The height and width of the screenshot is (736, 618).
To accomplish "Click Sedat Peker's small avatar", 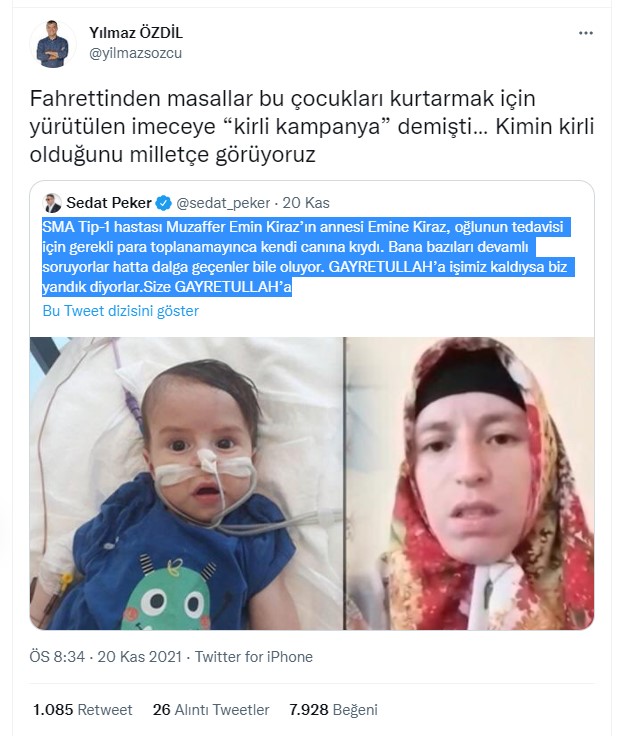I will (x=52, y=203).
